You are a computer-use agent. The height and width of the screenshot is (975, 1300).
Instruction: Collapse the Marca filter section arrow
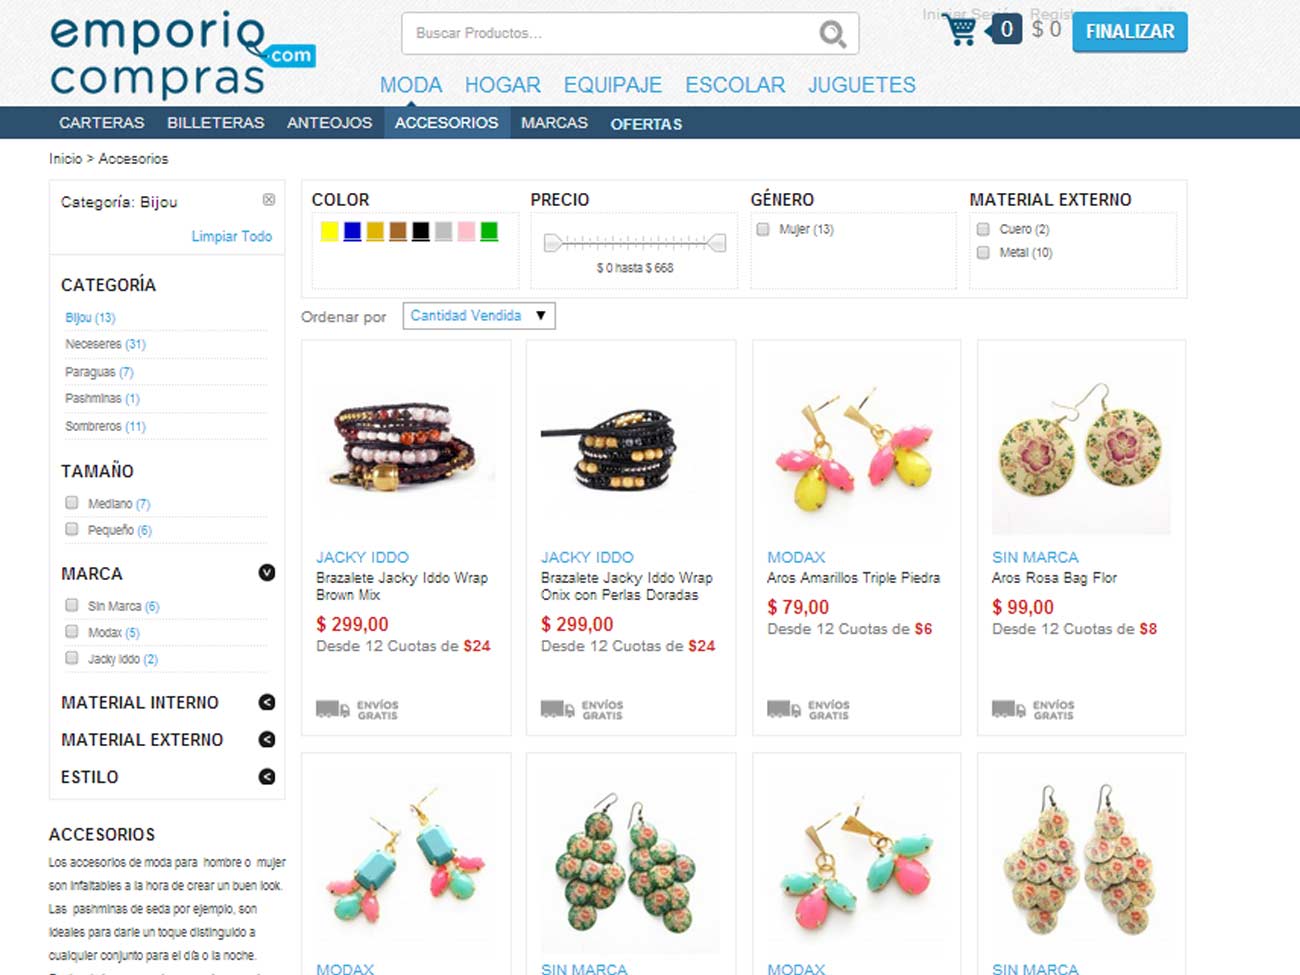[x=267, y=573]
